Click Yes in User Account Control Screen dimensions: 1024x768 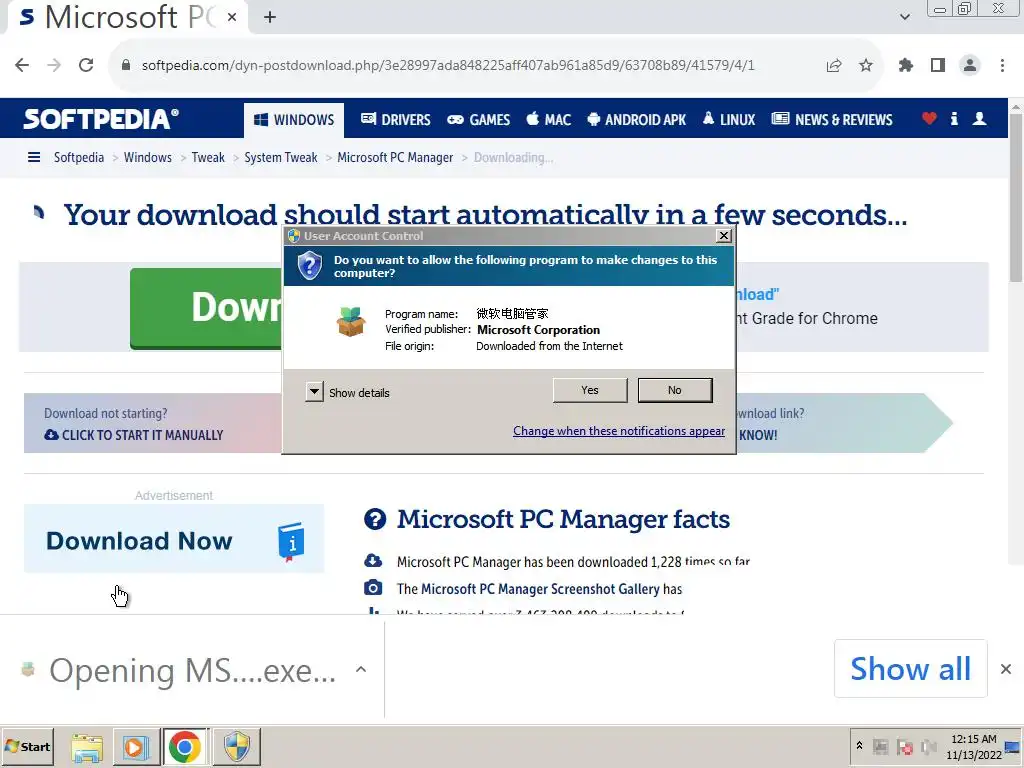tap(590, 390)
